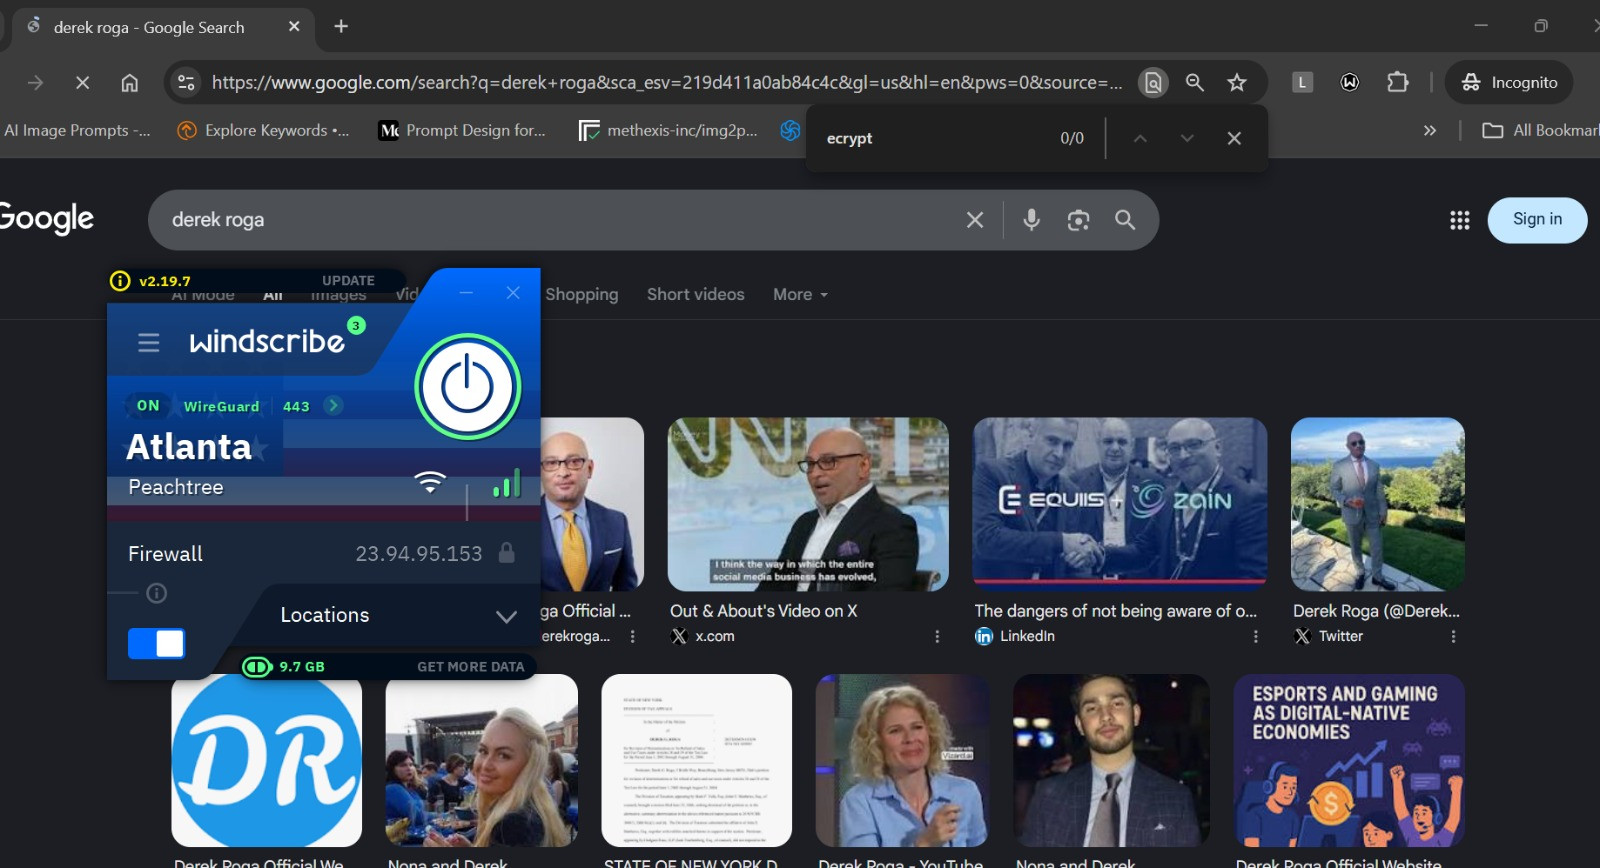Open the Extensions puzzle icon

click(x=1398, y=82)
